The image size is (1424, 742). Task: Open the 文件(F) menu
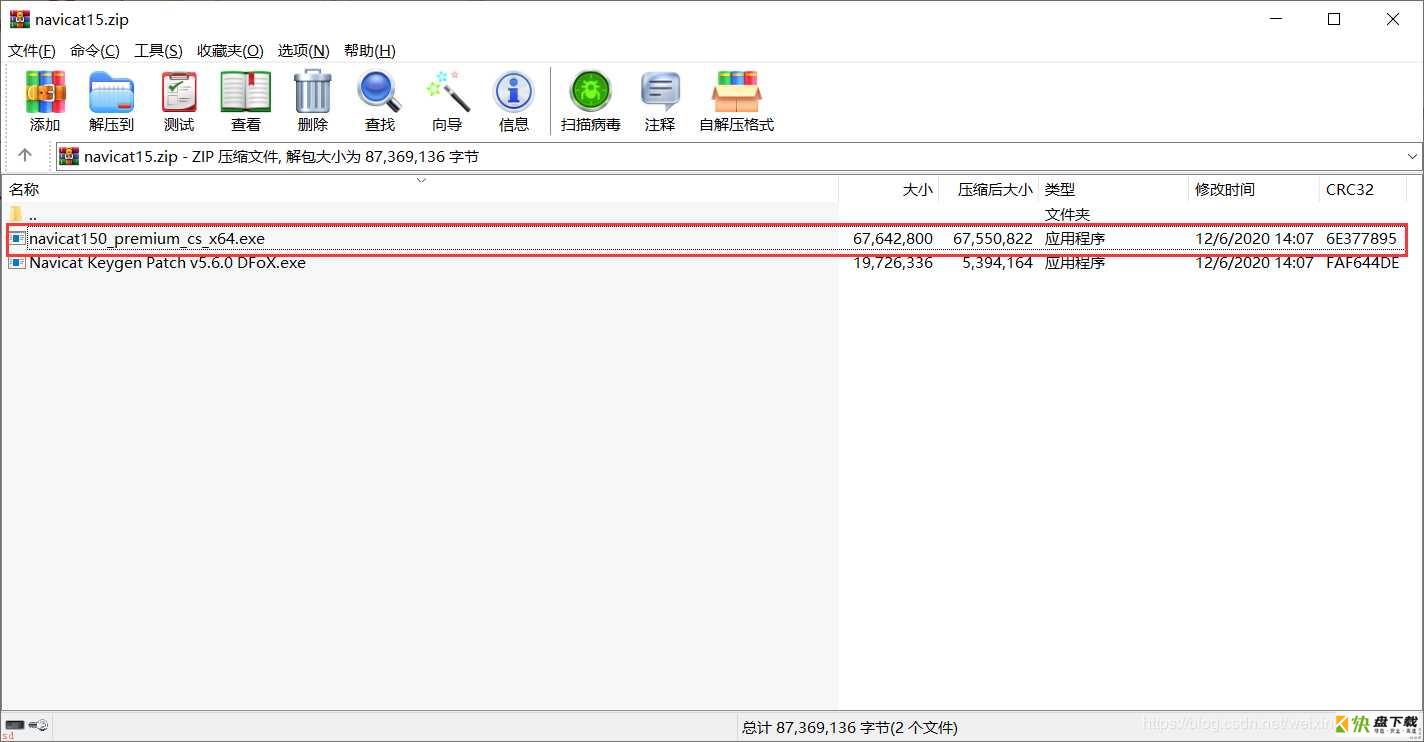point(32,51)
